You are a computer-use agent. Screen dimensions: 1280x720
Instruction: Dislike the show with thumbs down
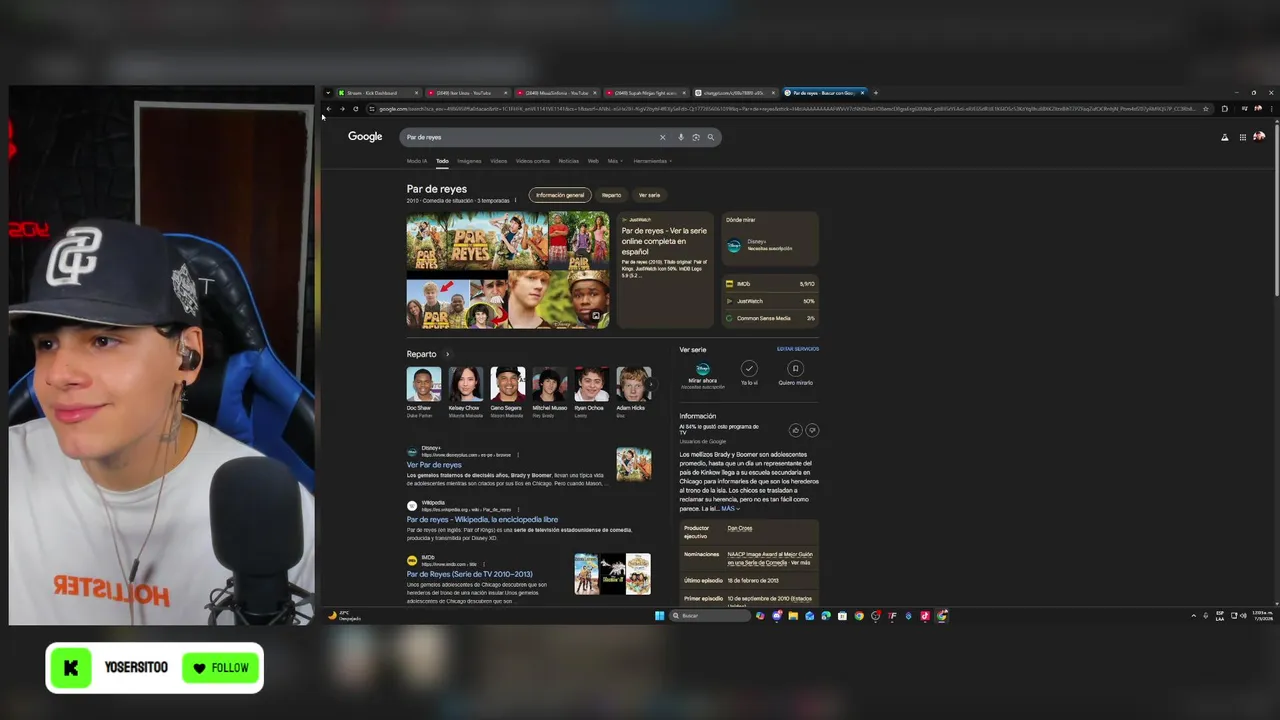coord(812,430)
